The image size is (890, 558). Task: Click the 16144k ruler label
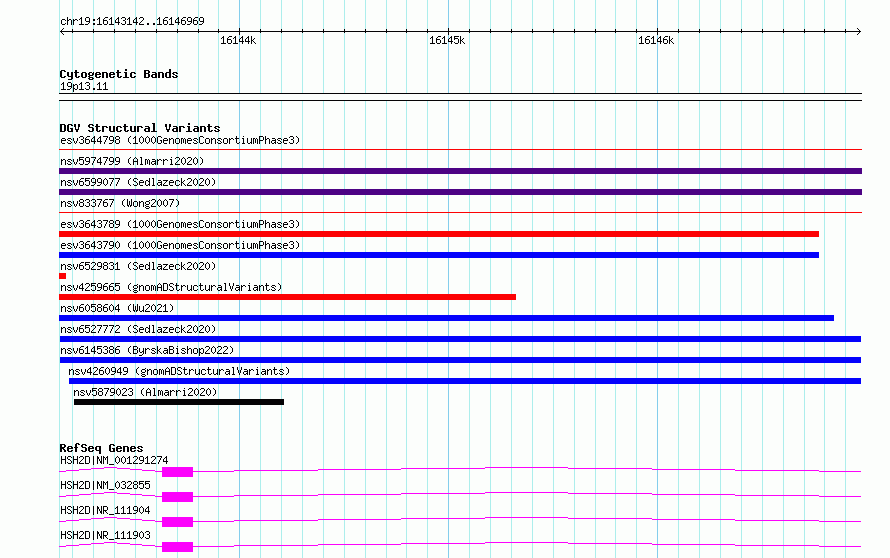[238, 40]
